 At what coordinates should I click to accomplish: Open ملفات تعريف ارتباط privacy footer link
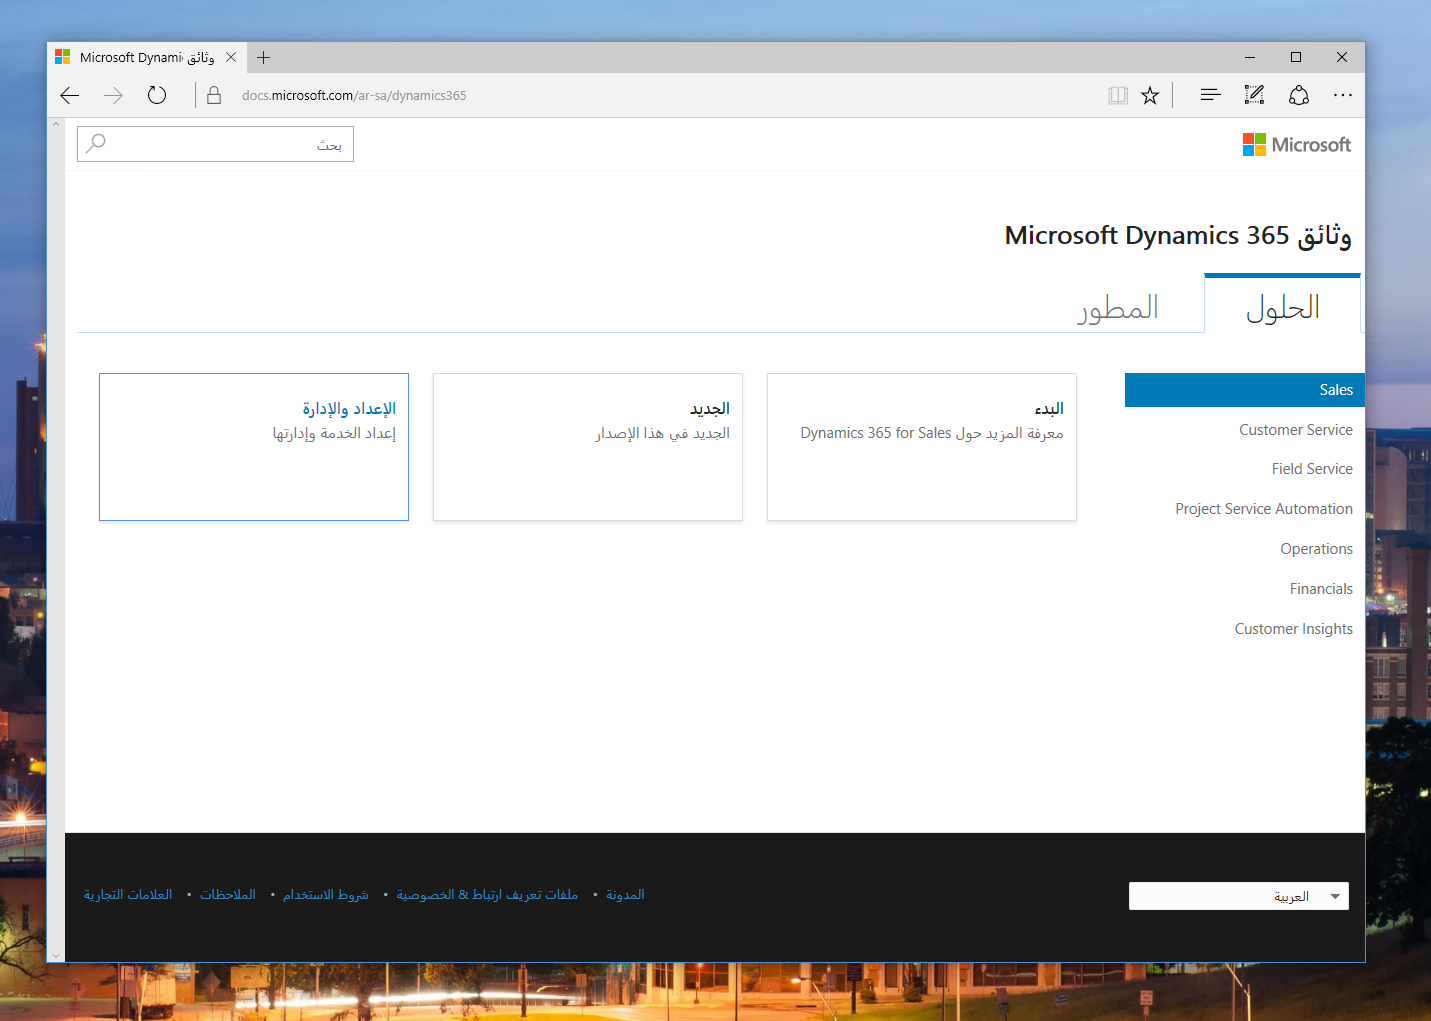[x=487, y=895]
